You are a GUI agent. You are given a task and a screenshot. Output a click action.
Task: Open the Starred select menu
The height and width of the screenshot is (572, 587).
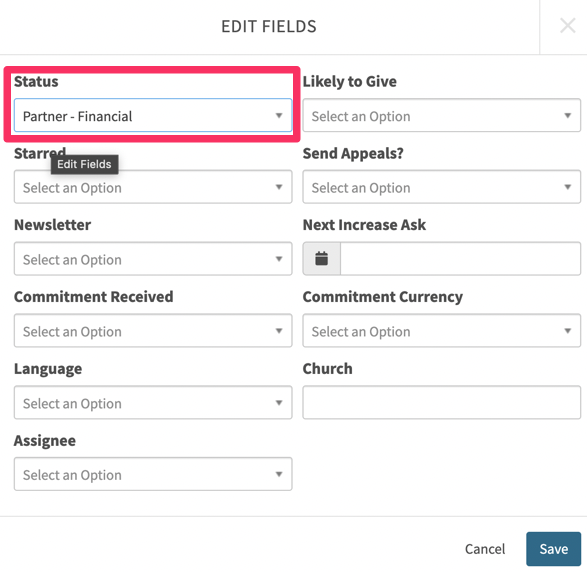coord(153,187)
